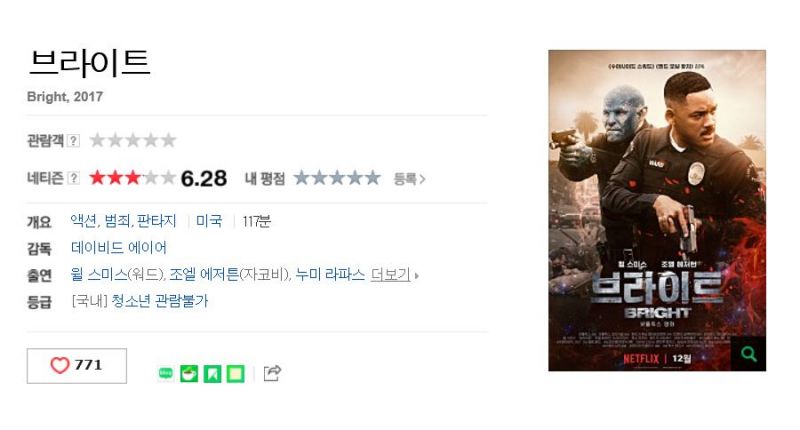Click the heart like button showing 771
This screenshot has width=800, height=430.
click(77, 366)
